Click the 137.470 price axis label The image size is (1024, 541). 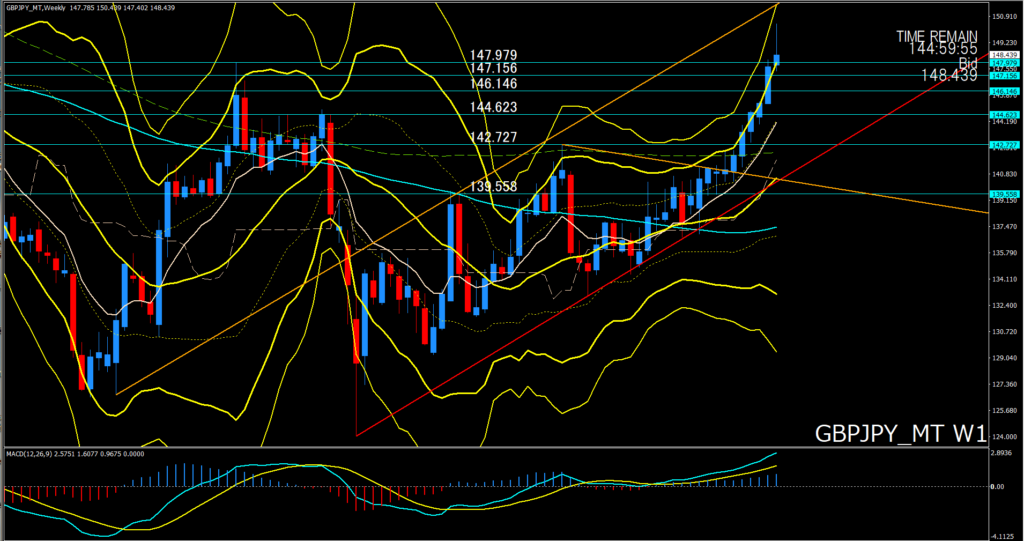tap(1004, 226)
